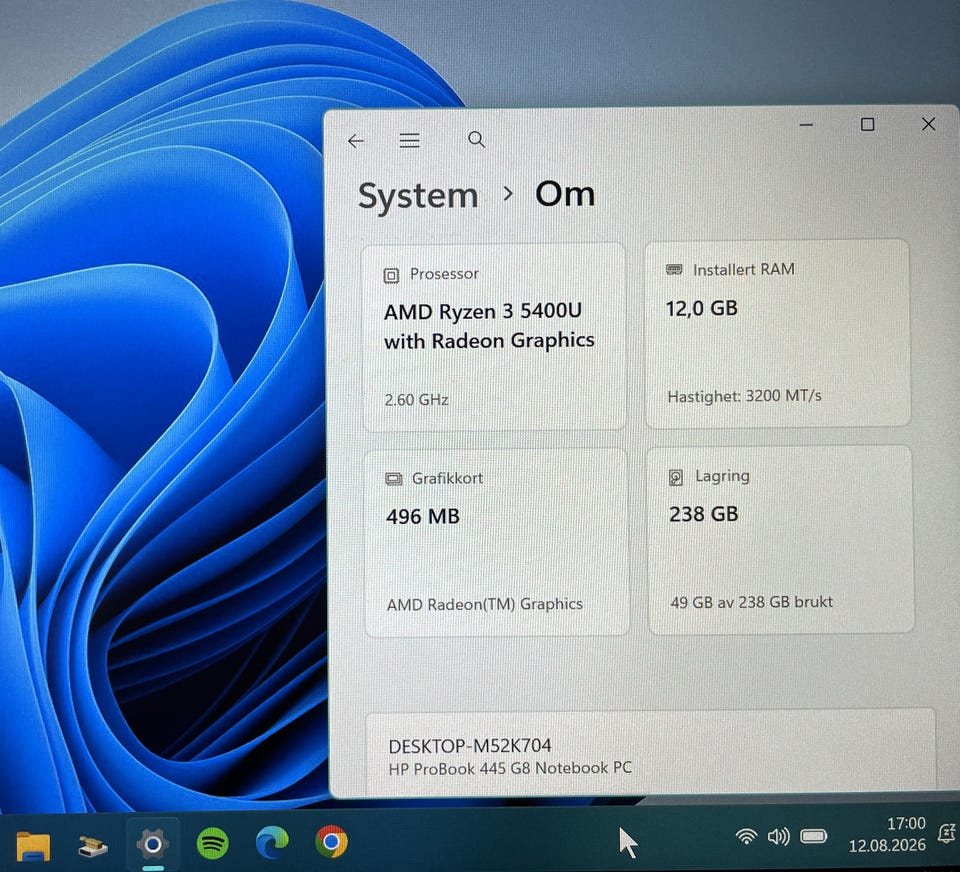Viewport: 960px width, 872px height.
Task: Click the HP ProBook 445 G8 Notebook PC text
Action: (x=510, y=768)
